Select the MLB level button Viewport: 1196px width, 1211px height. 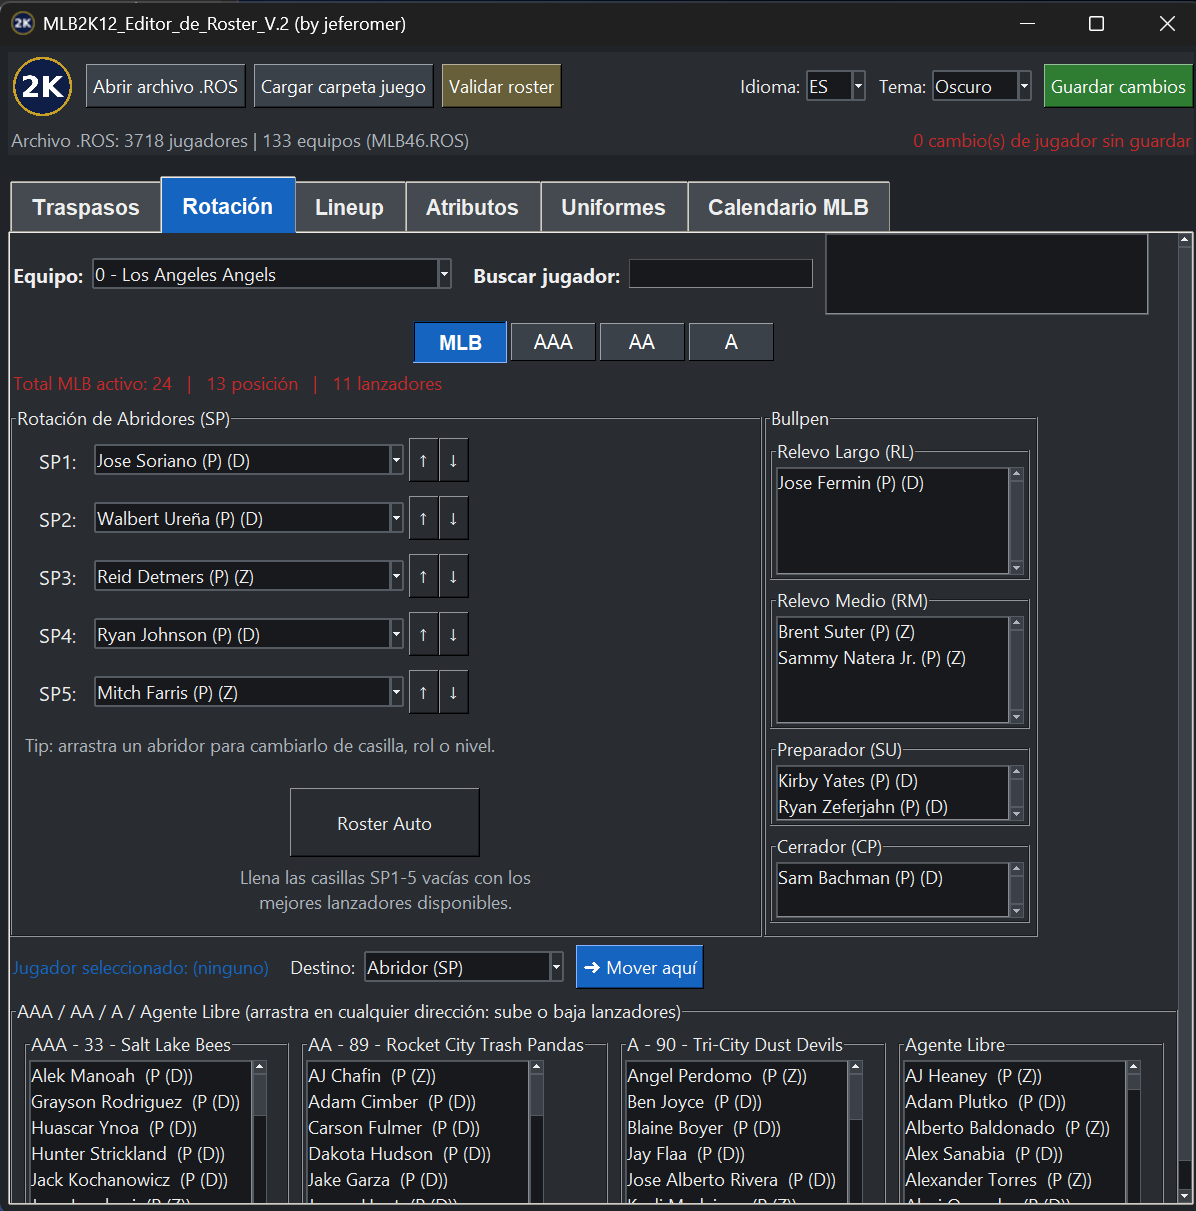click(x=461, y=342)
